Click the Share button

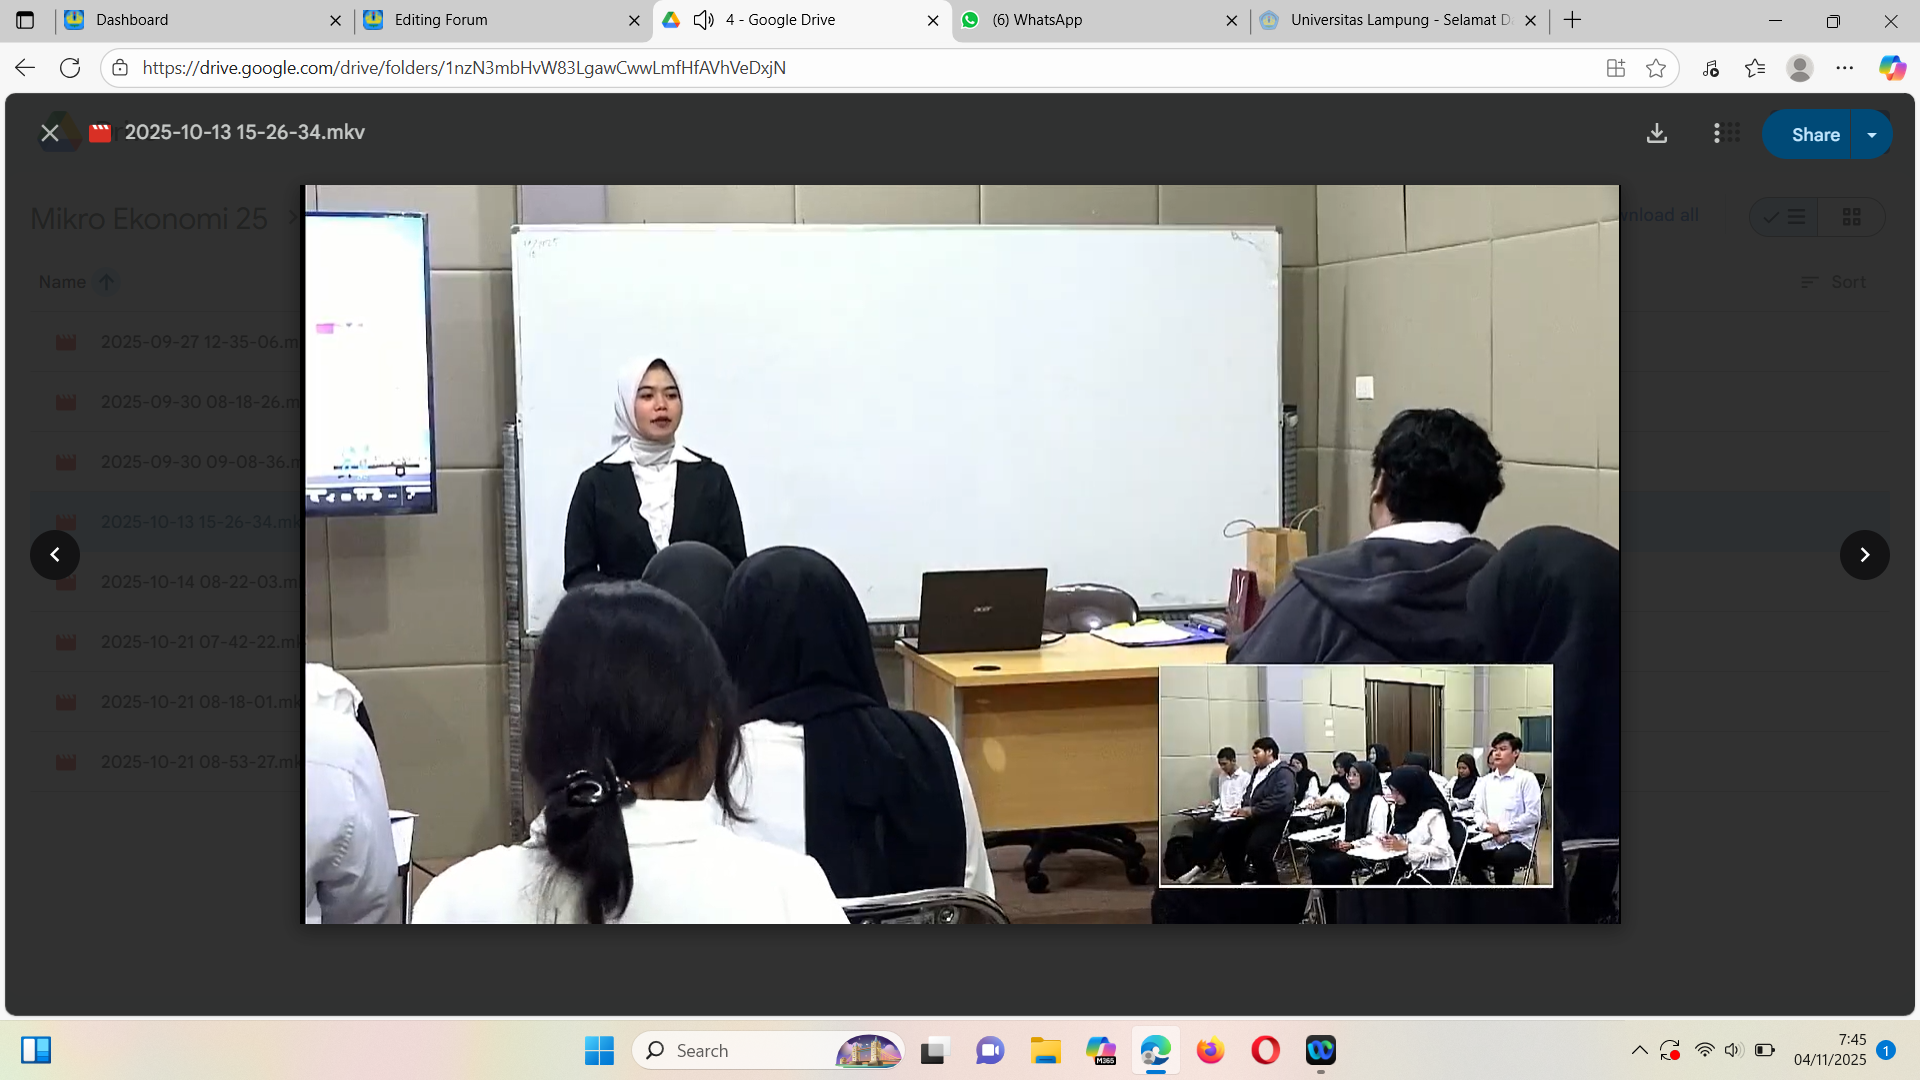coord(1814,135)
